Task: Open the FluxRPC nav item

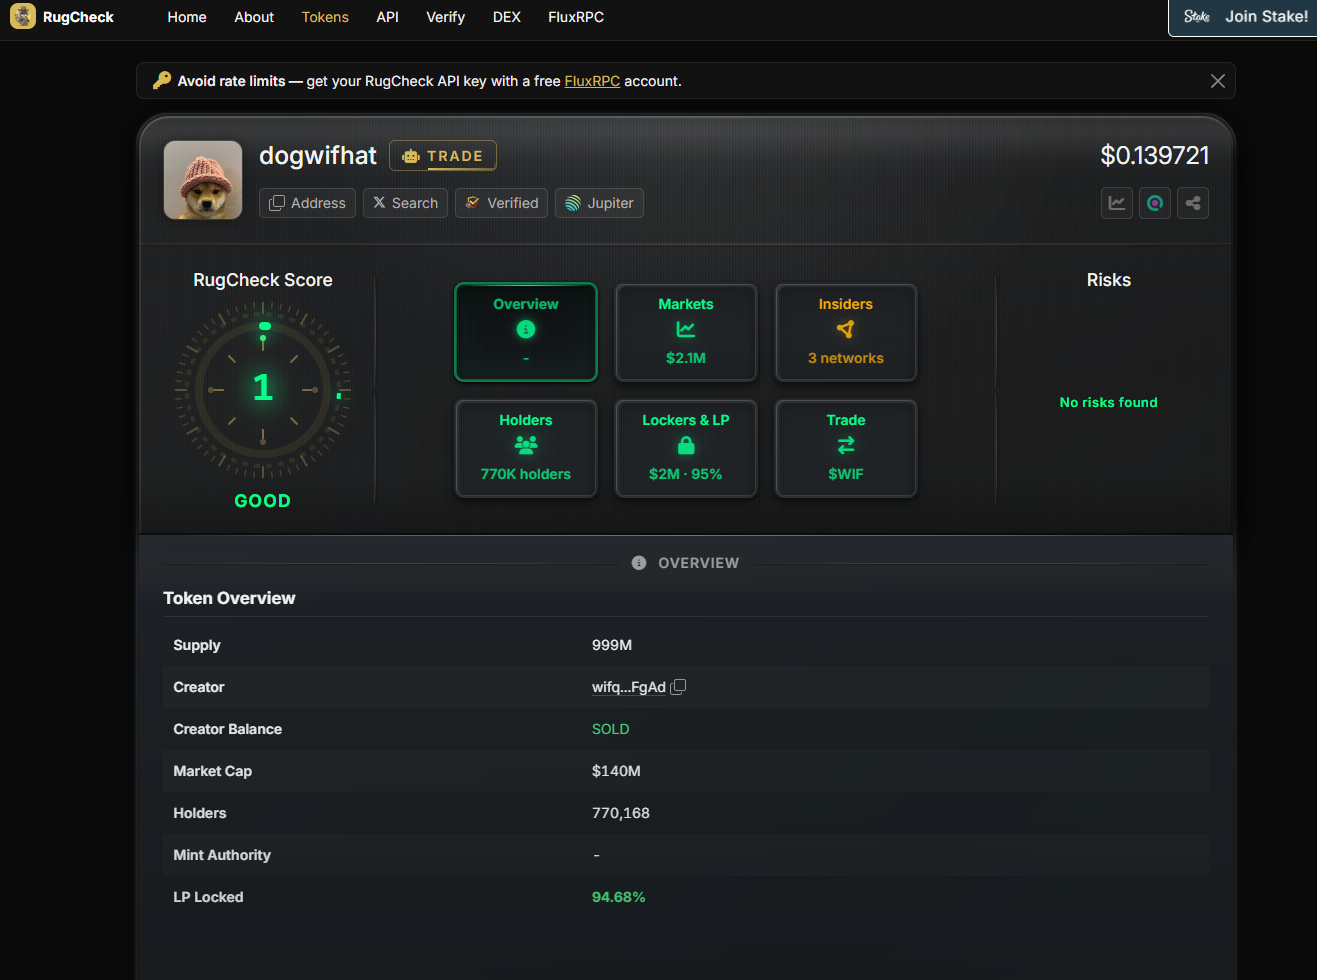Action: [576, 17]
